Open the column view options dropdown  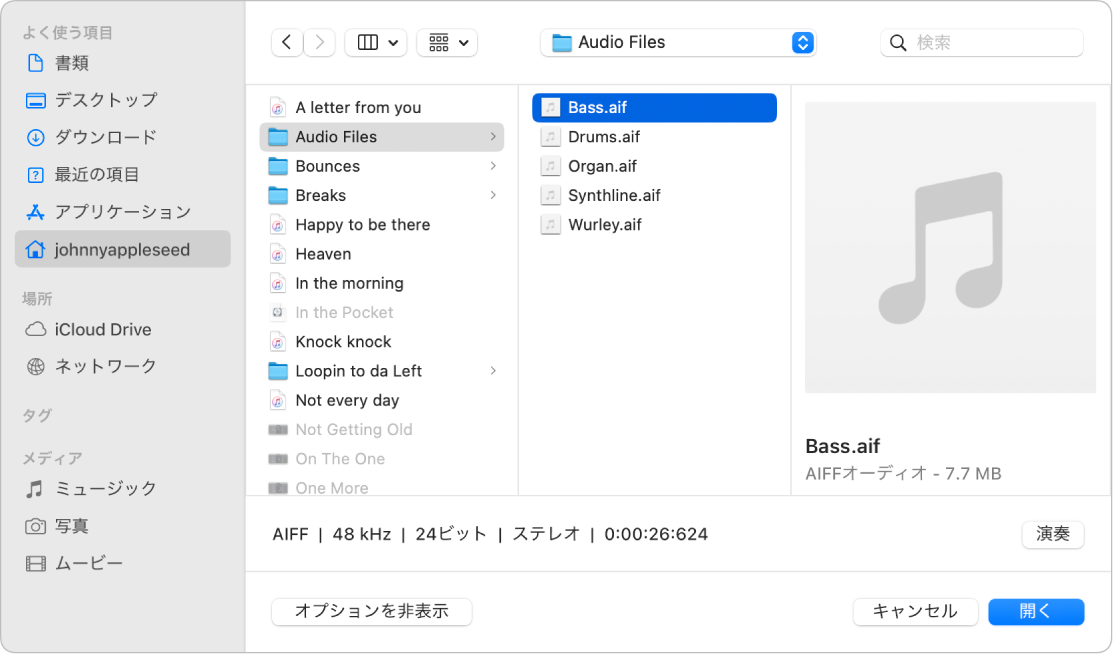376,42
